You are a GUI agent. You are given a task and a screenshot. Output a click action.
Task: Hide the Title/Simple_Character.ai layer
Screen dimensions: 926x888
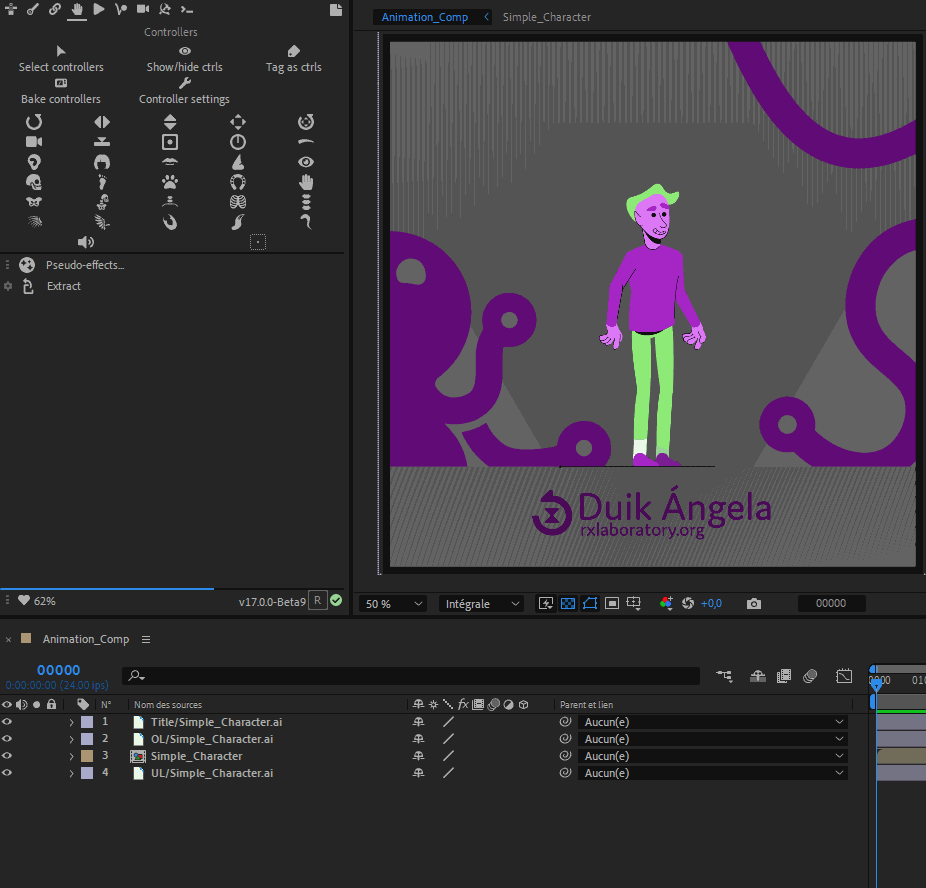click(7, 722)
